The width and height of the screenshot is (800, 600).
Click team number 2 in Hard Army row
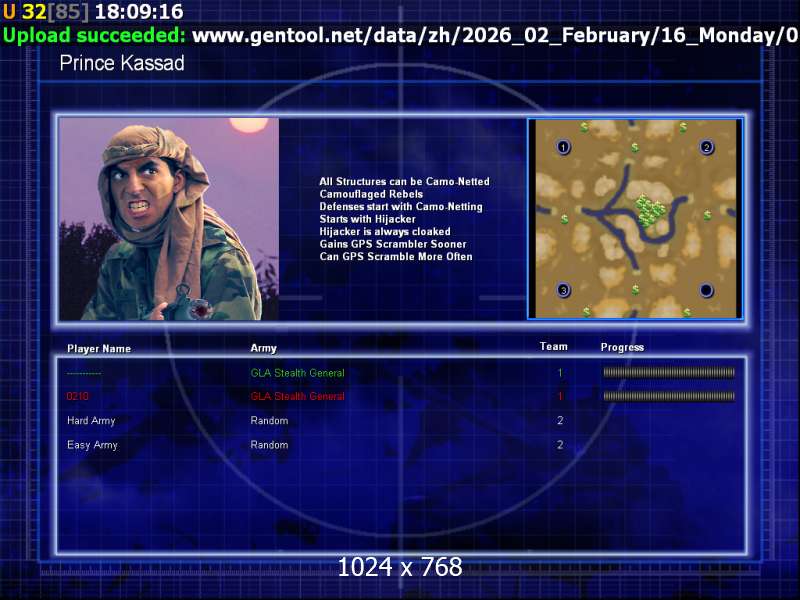(x=560, y=420)
